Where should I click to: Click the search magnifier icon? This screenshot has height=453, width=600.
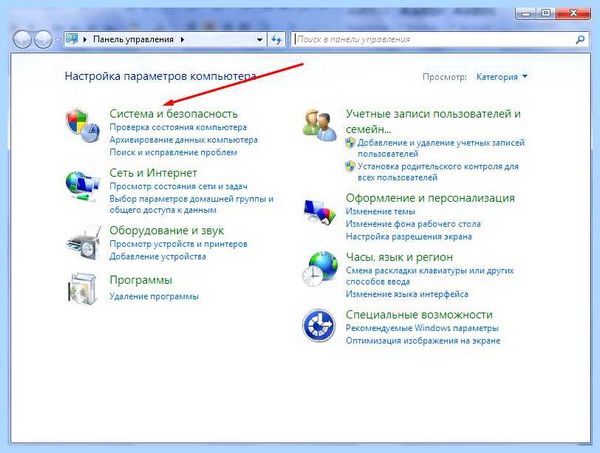(x=580, y=39)
